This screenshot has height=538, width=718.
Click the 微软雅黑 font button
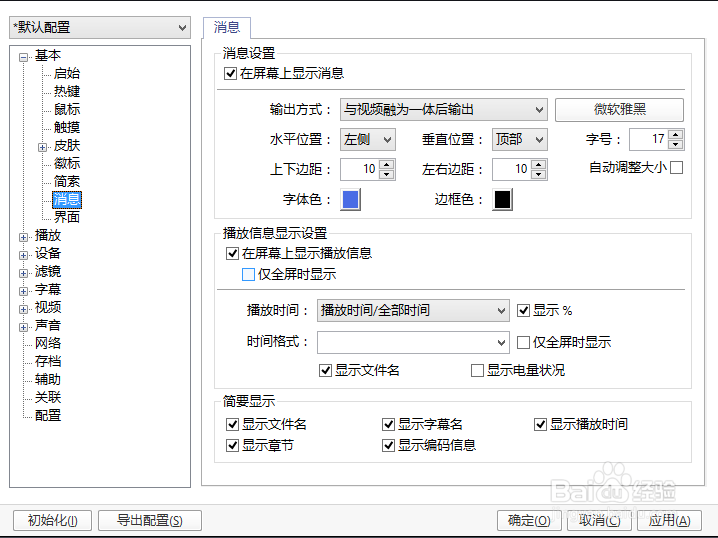click(620, 110)
